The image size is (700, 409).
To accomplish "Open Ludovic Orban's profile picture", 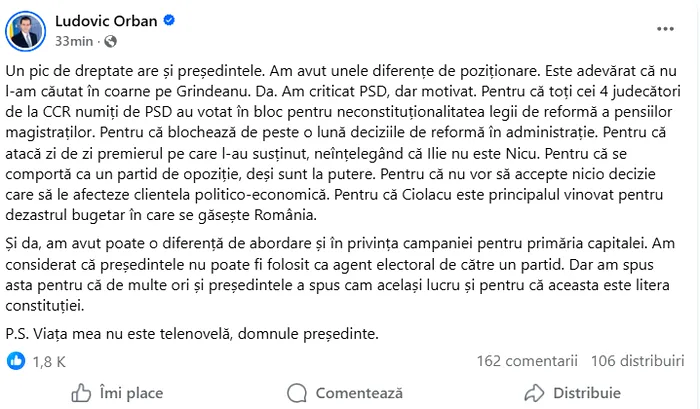I will (x=23, y=30).
